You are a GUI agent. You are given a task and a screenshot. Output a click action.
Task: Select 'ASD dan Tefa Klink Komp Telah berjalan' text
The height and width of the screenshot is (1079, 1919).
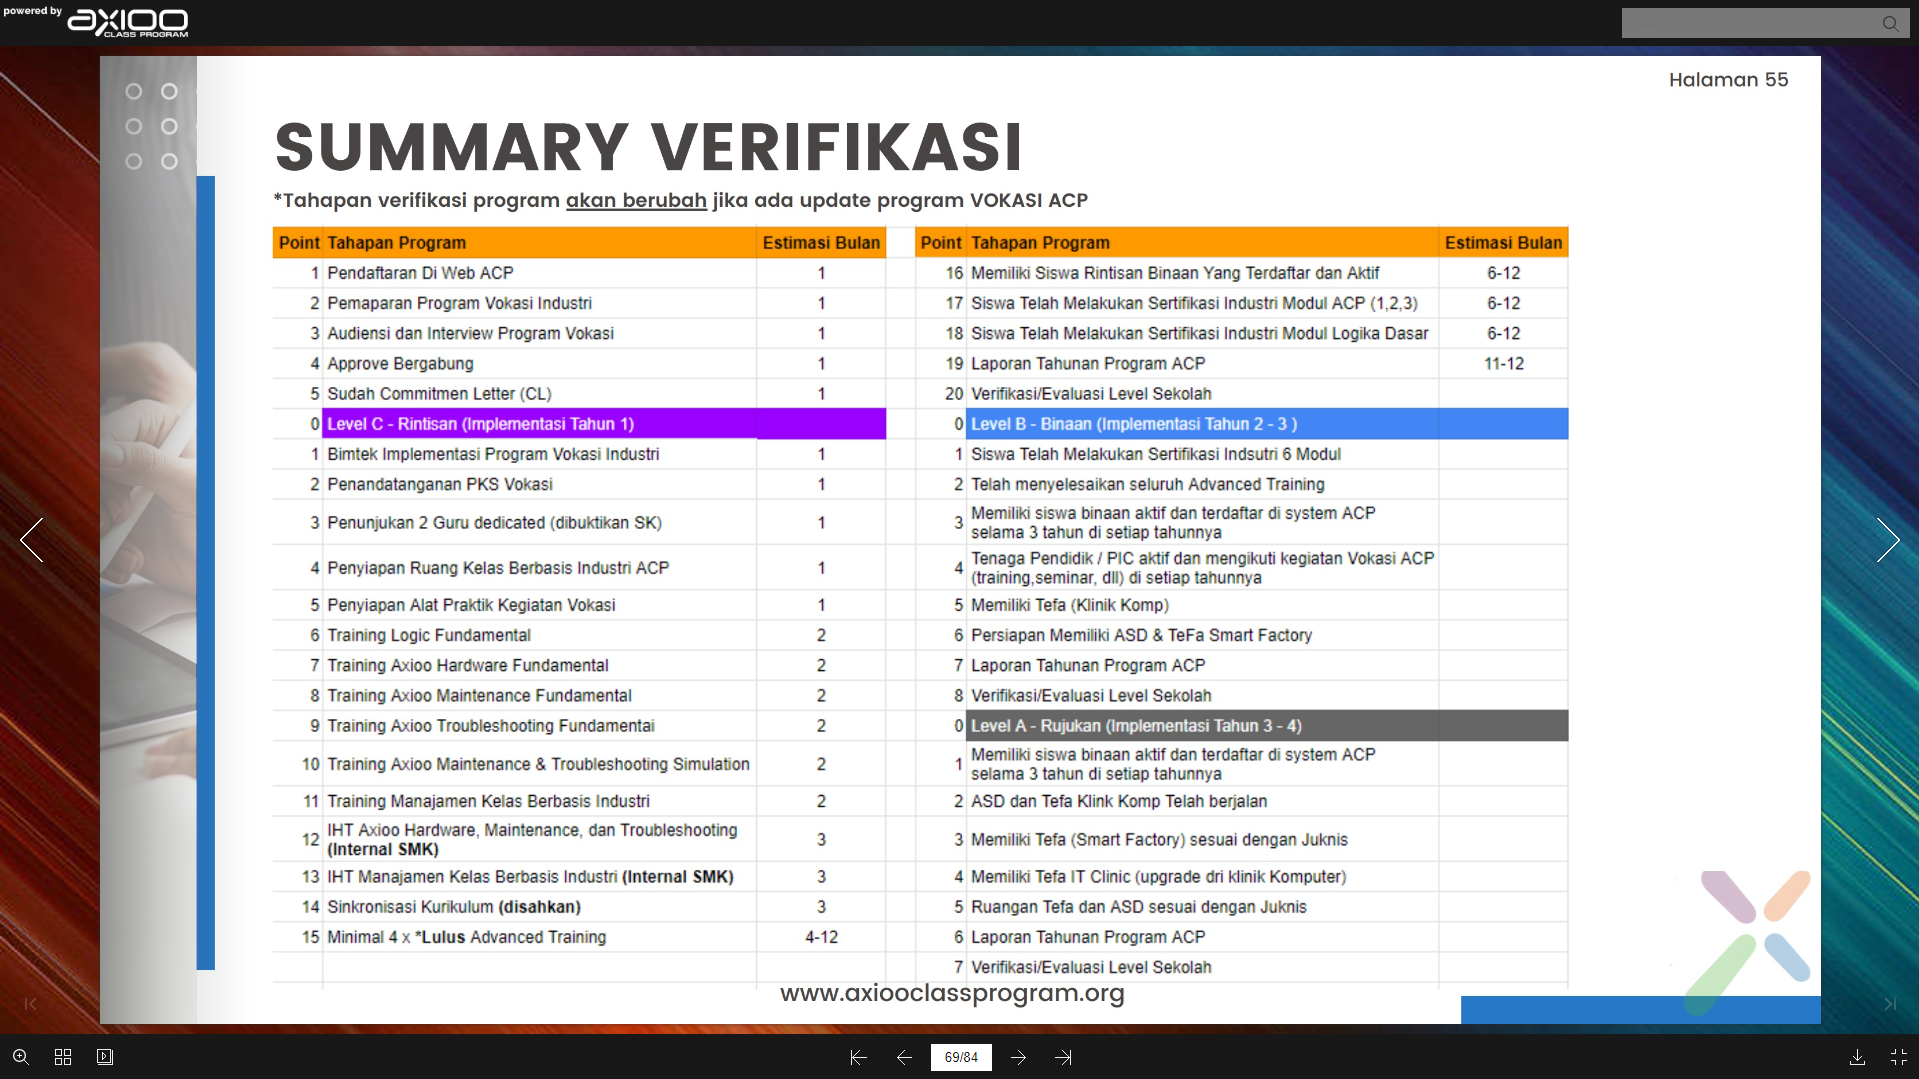pyautogui.click(x=1119, y=801)
